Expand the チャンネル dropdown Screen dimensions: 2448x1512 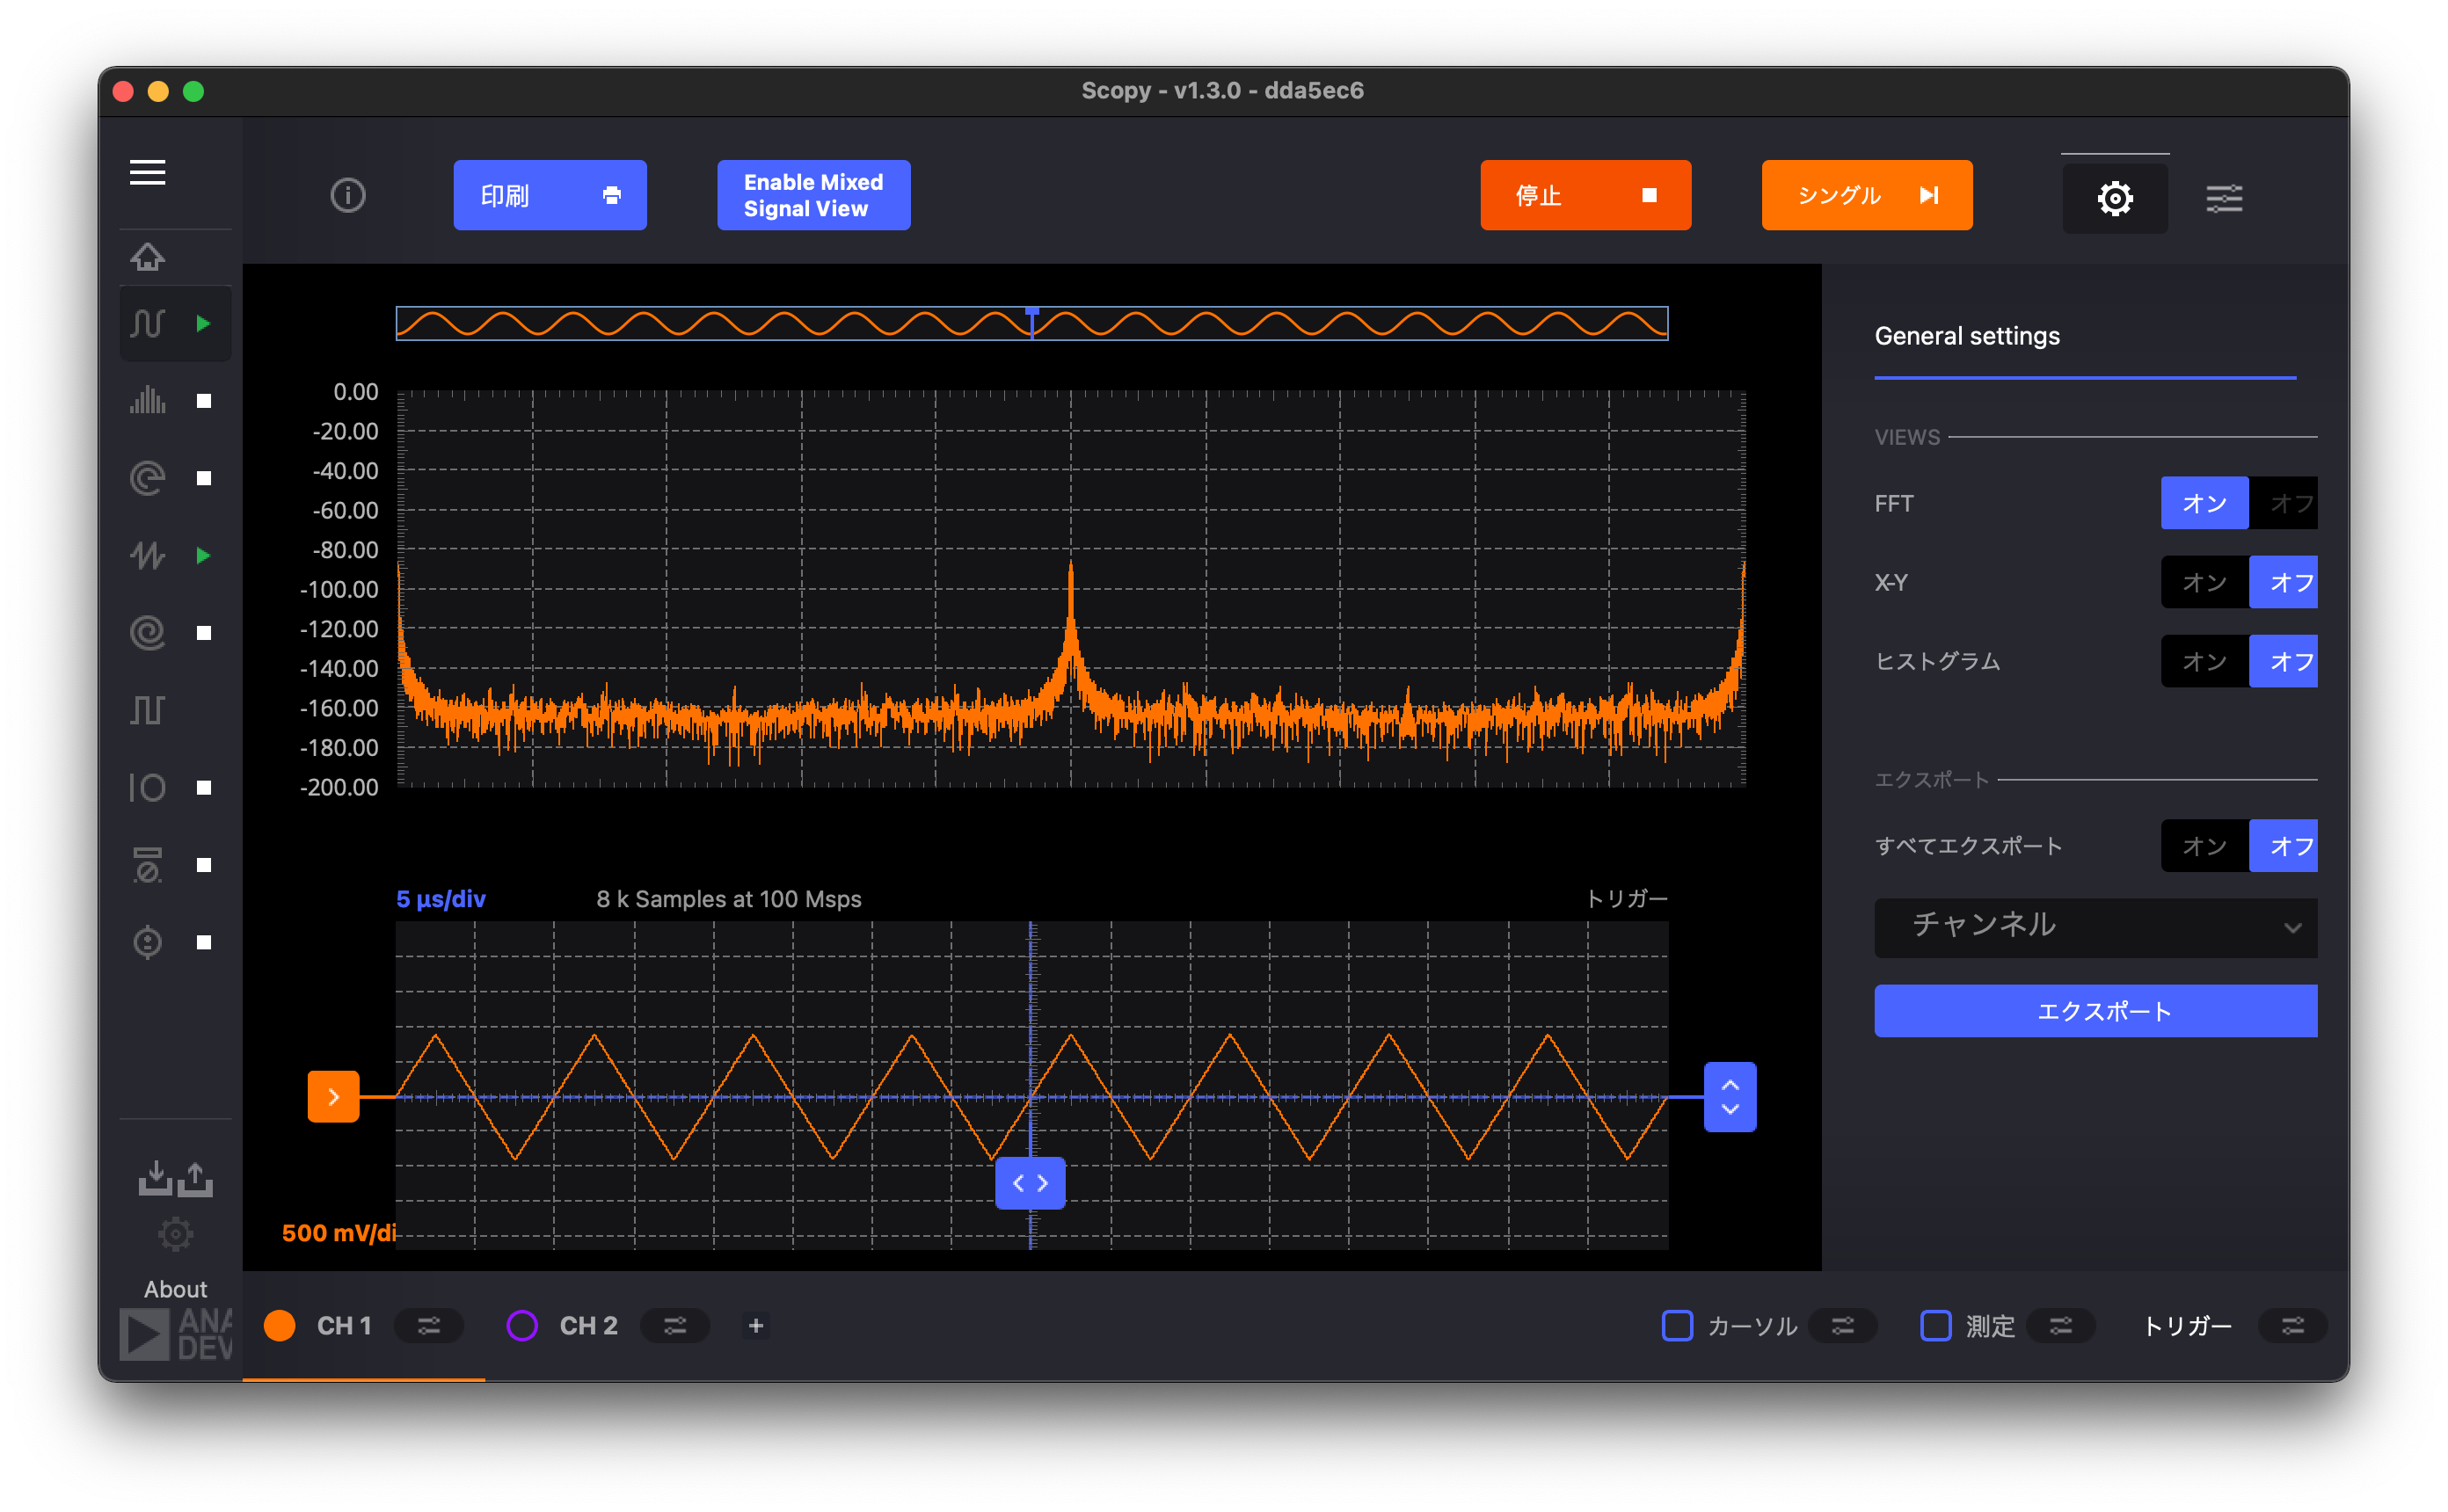[x=2095, y=927]
